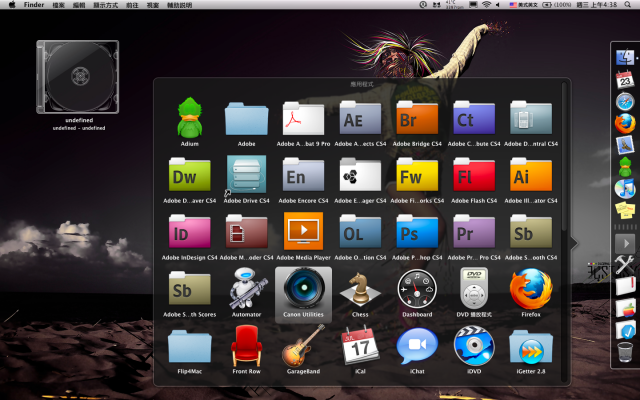Open the Finder menu

click(x=34, y=5)
